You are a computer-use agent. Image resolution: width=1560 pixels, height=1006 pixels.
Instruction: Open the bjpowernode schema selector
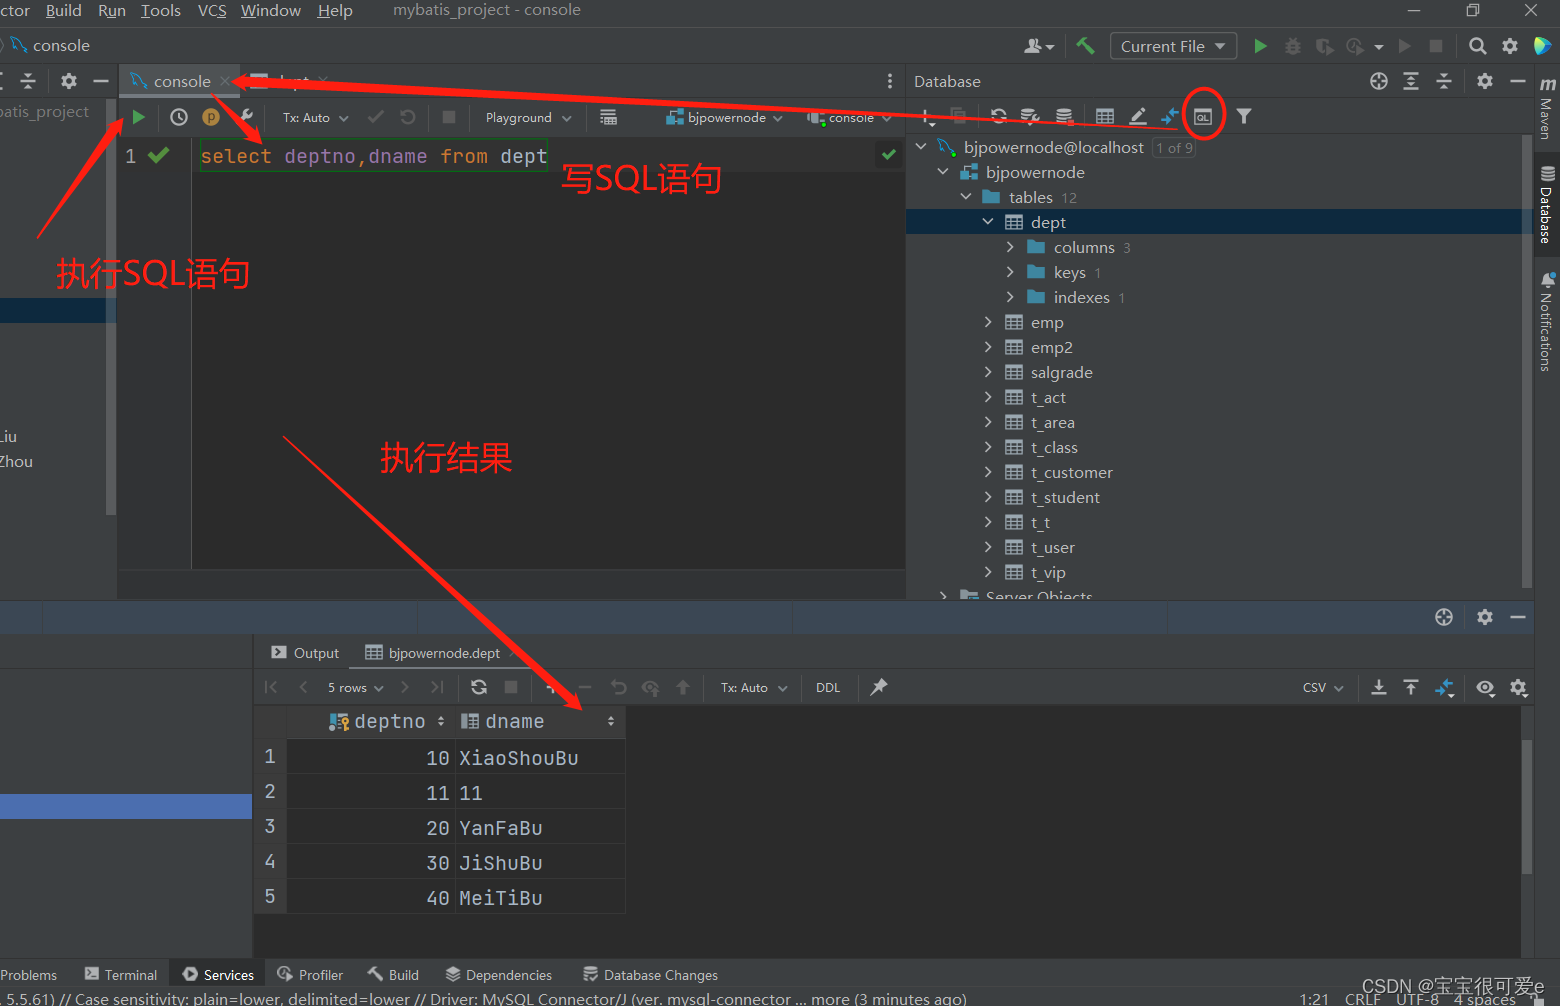(x=726, y=117)
